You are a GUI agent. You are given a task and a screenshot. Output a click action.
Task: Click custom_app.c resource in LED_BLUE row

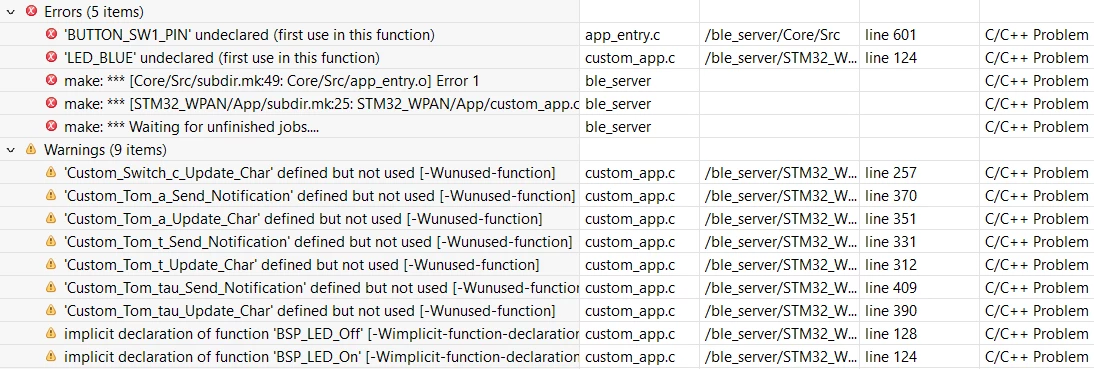click(x=629, y=57)
